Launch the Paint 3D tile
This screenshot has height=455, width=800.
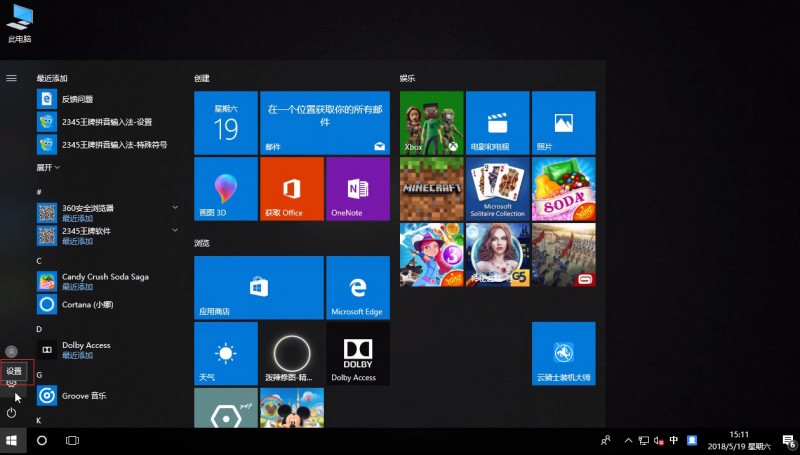(x=226, y=189)
